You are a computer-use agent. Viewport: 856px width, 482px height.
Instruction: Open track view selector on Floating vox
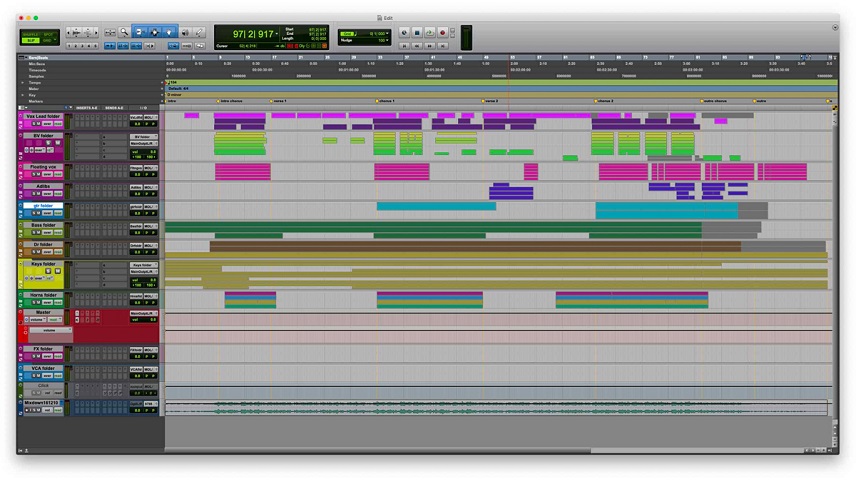point(47,174)
